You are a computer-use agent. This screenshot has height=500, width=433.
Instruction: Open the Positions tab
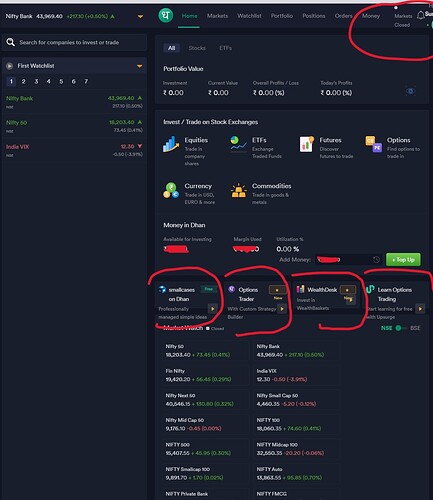(314, 16)
